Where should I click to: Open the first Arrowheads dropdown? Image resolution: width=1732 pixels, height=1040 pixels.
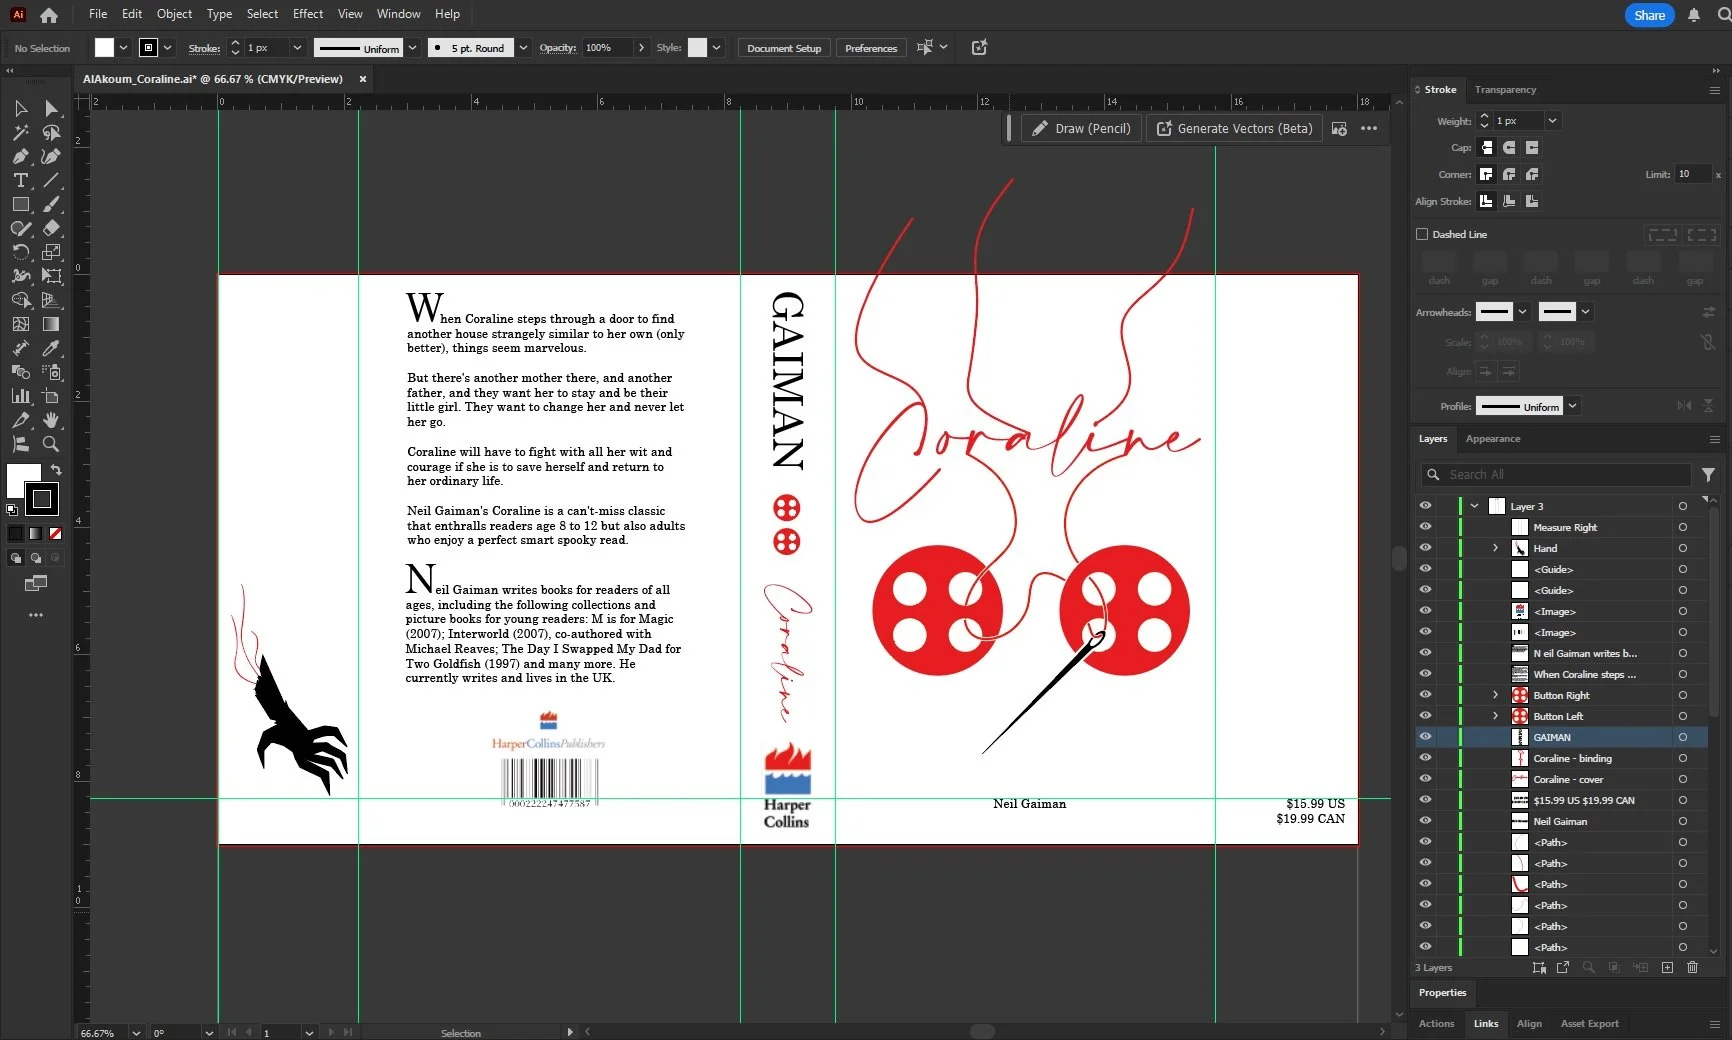point(1522,312)
